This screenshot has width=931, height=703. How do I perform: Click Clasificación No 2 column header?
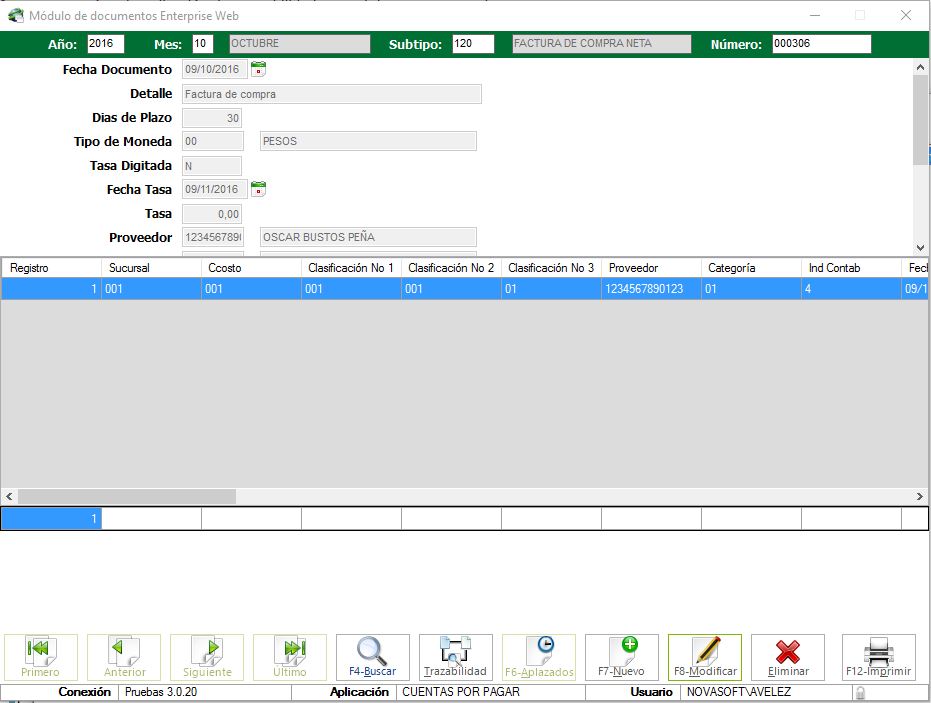pos(451,268)
